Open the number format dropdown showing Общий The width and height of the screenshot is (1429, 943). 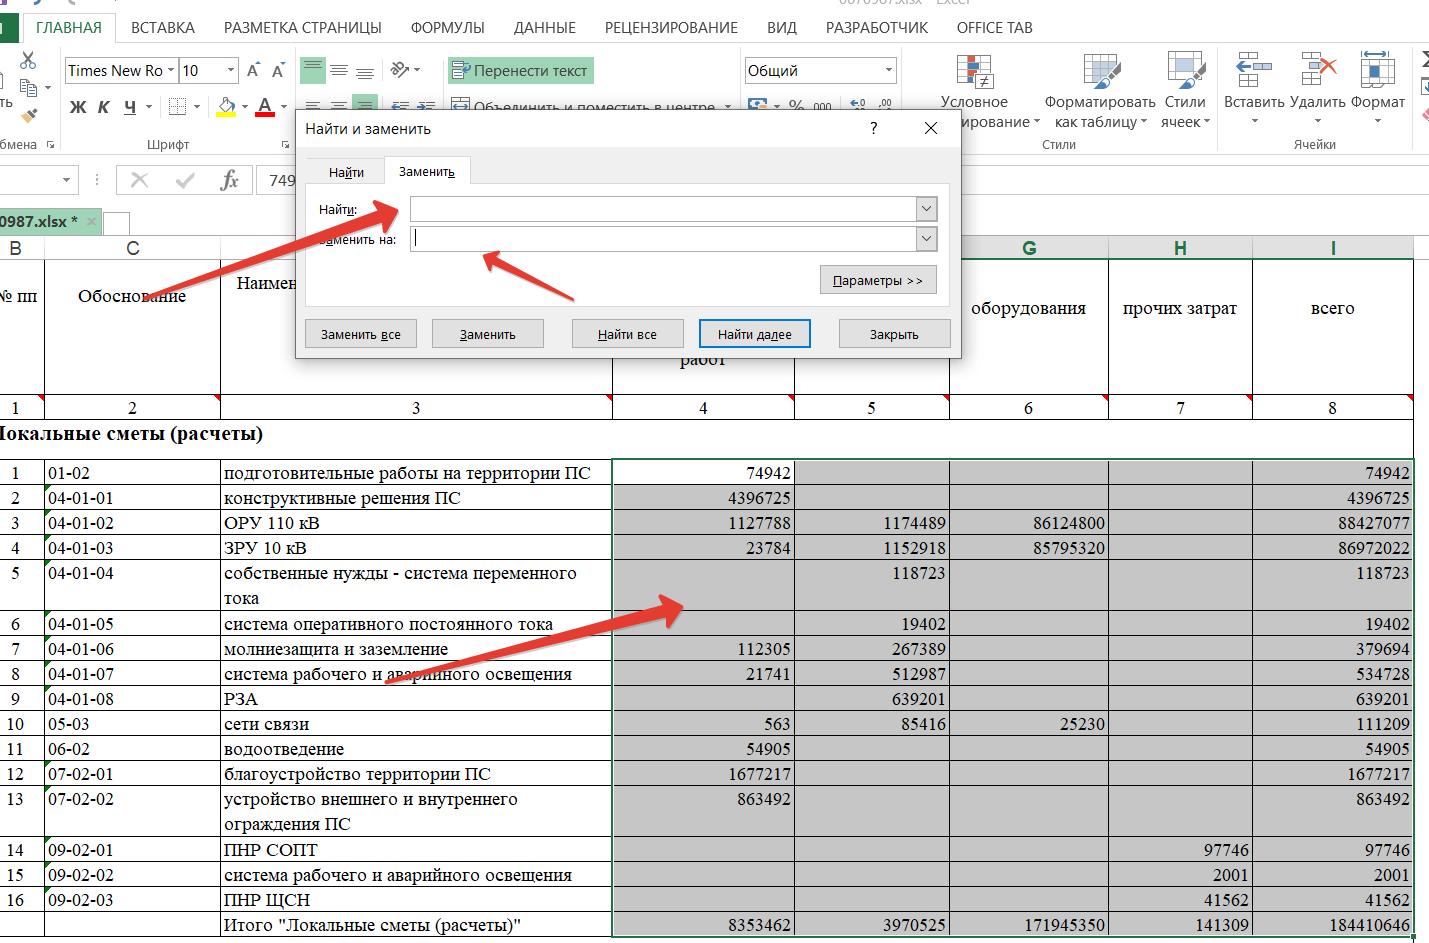888,70
